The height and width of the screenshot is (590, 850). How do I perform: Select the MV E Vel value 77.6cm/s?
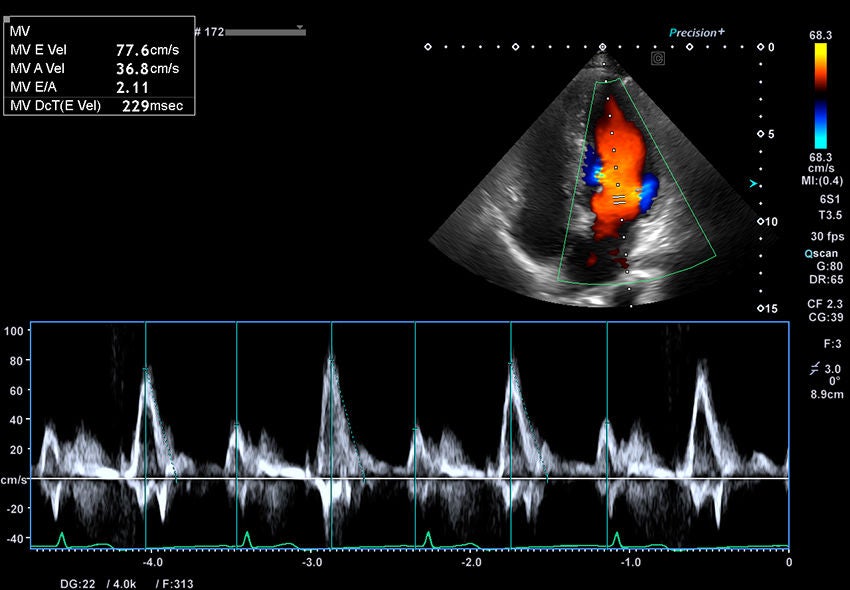click(147, 50)
